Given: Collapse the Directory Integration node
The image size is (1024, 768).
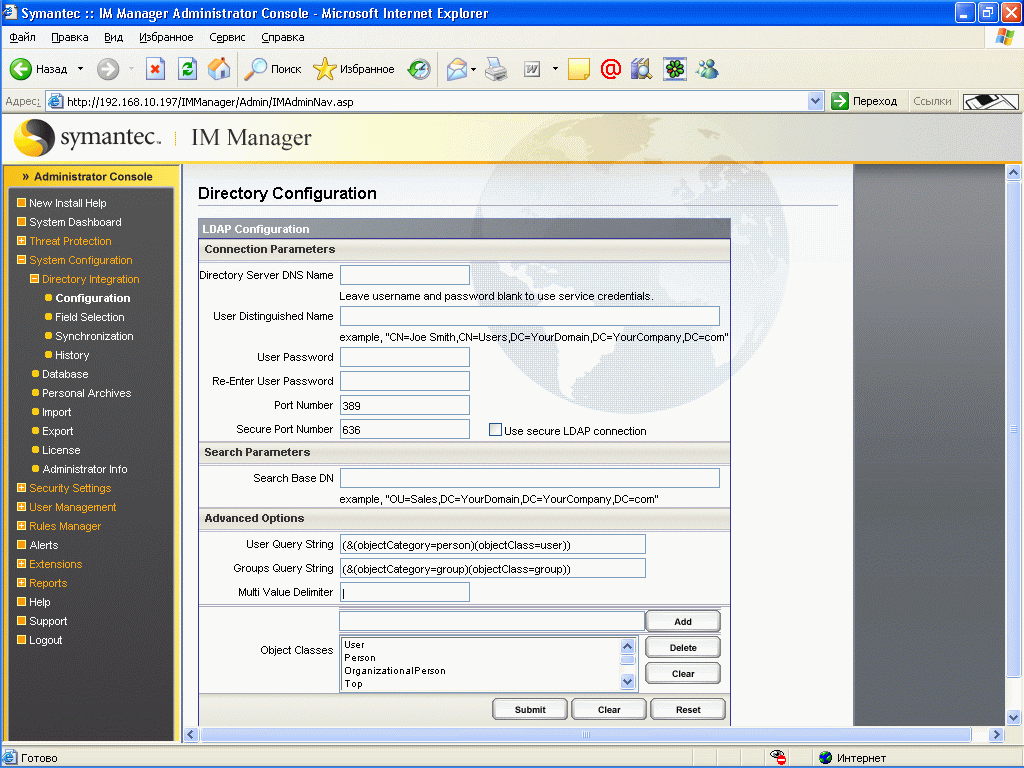Looking at the screenshot, I should click(34, 278).
